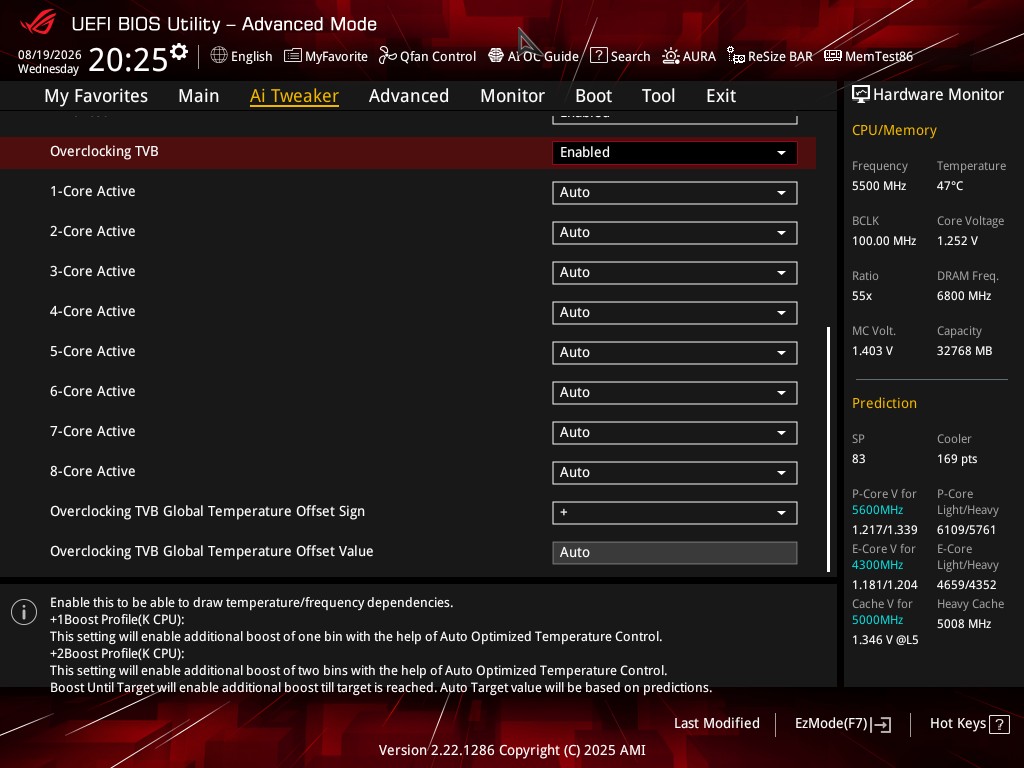
Task: Select the Overclocking TVB label
Action: [x=104, y=152]
